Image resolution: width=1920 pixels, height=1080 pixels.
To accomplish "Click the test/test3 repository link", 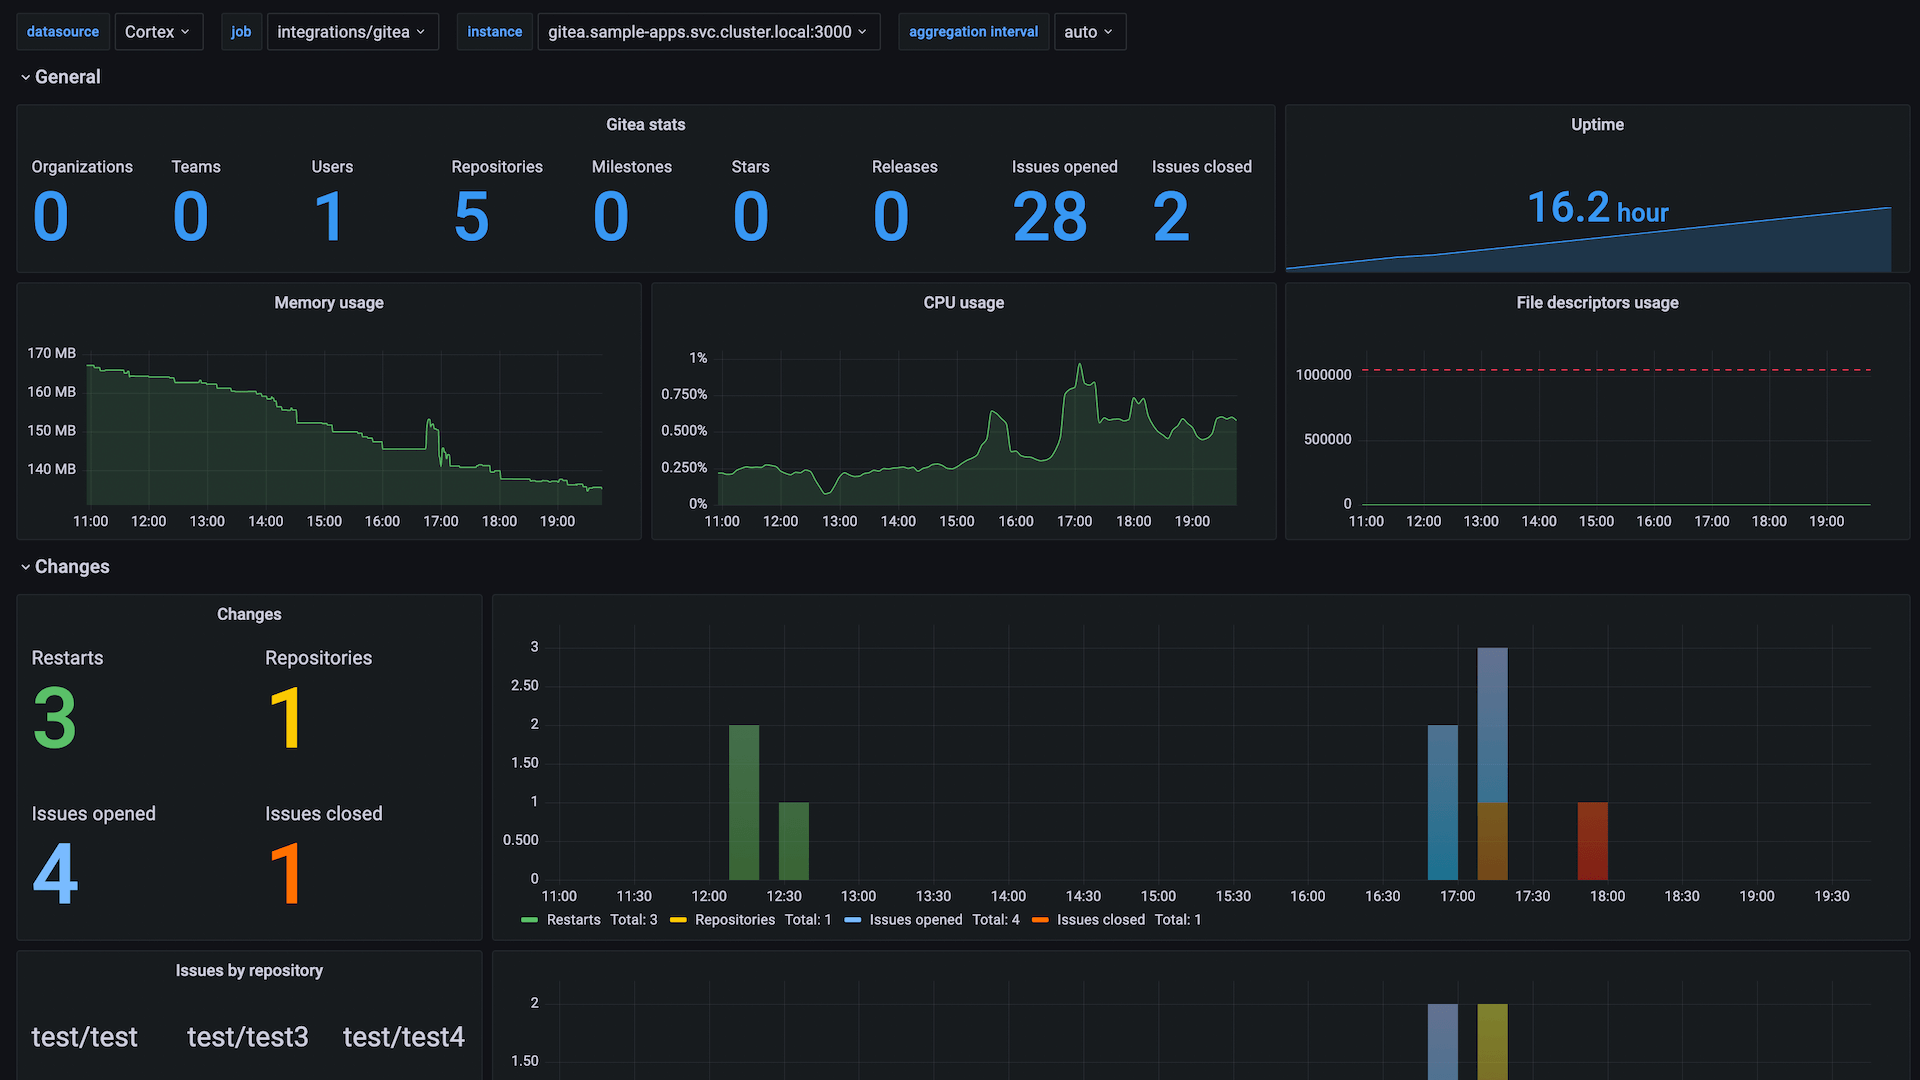I will pyautogui.click(x=247, y=1037).
